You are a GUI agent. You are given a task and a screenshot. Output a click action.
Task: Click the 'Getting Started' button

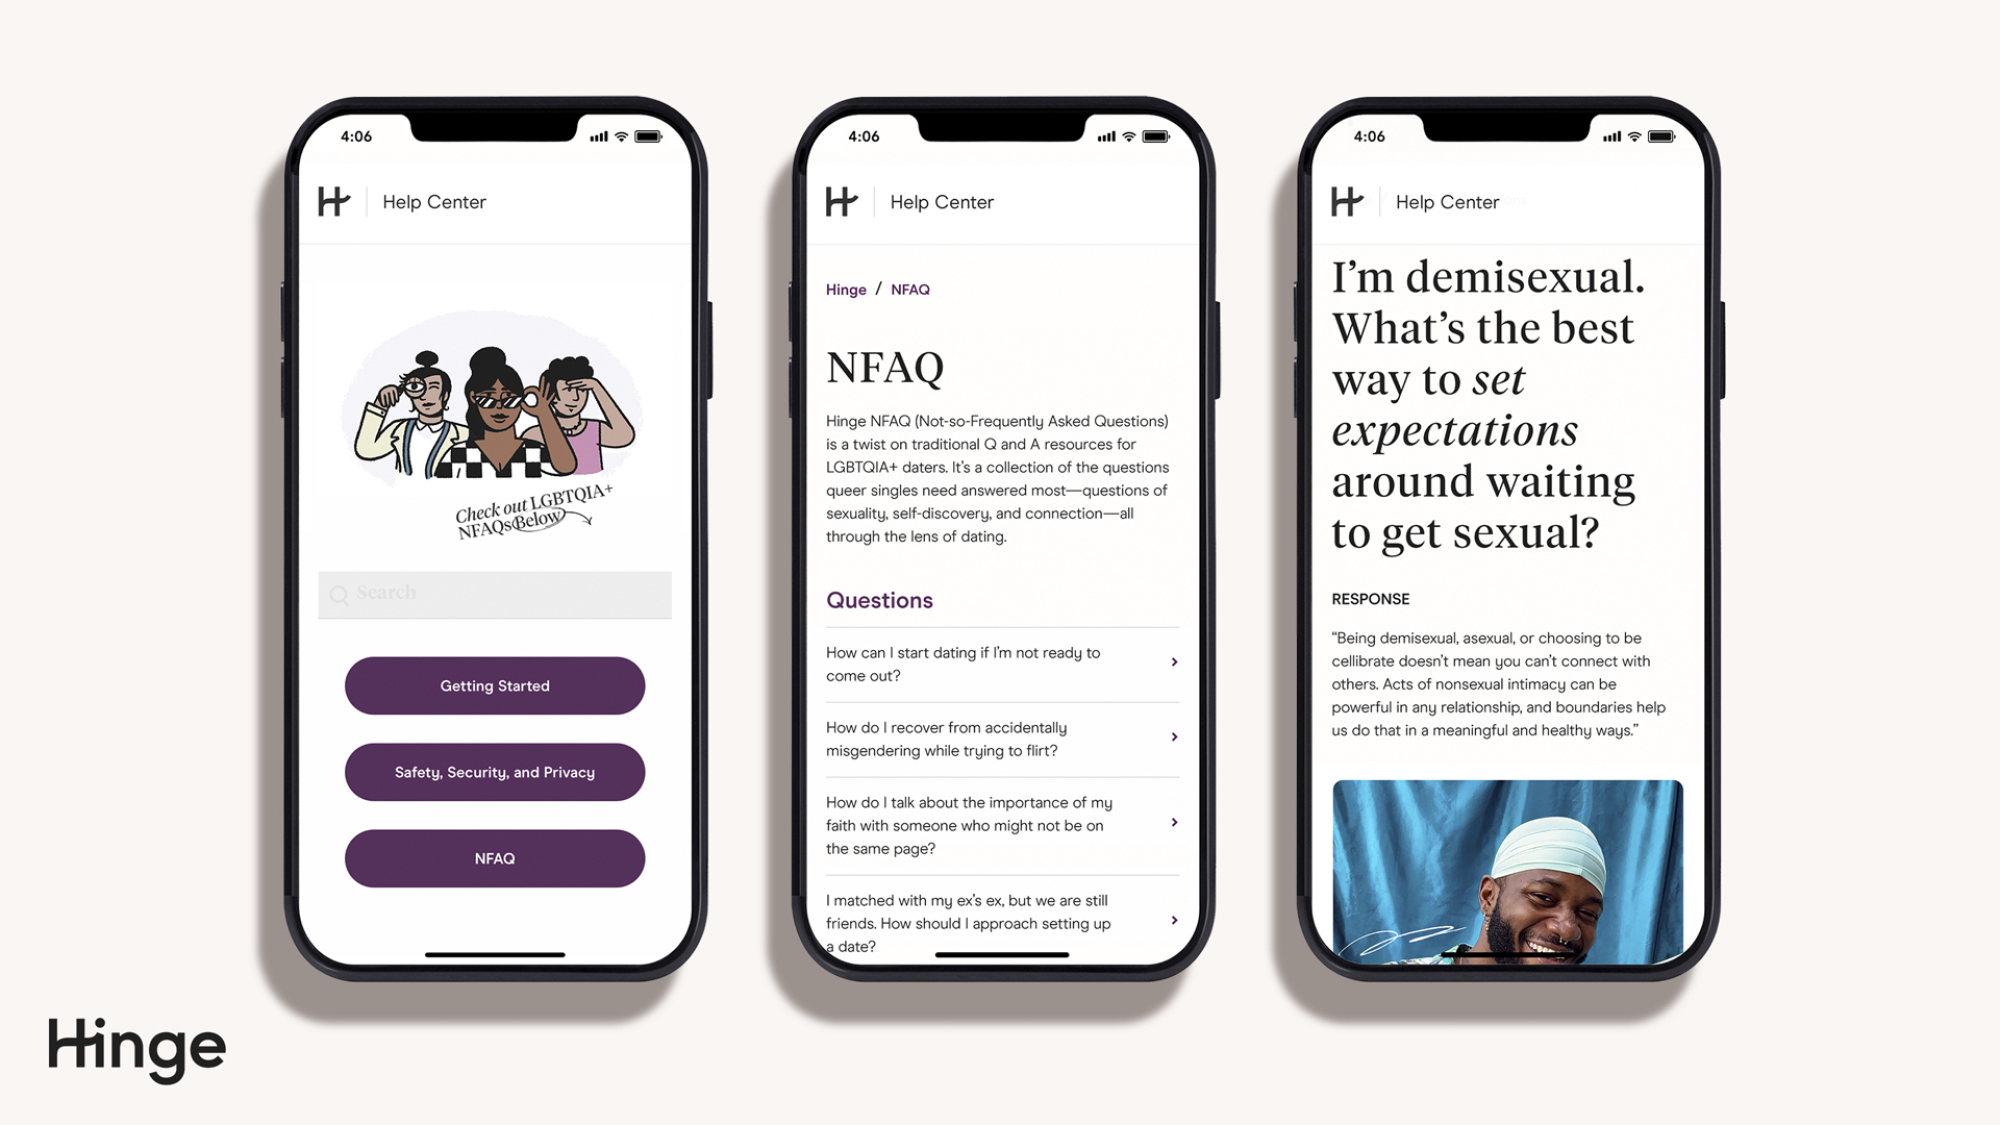pyautogui.click(x=495, y=685)
